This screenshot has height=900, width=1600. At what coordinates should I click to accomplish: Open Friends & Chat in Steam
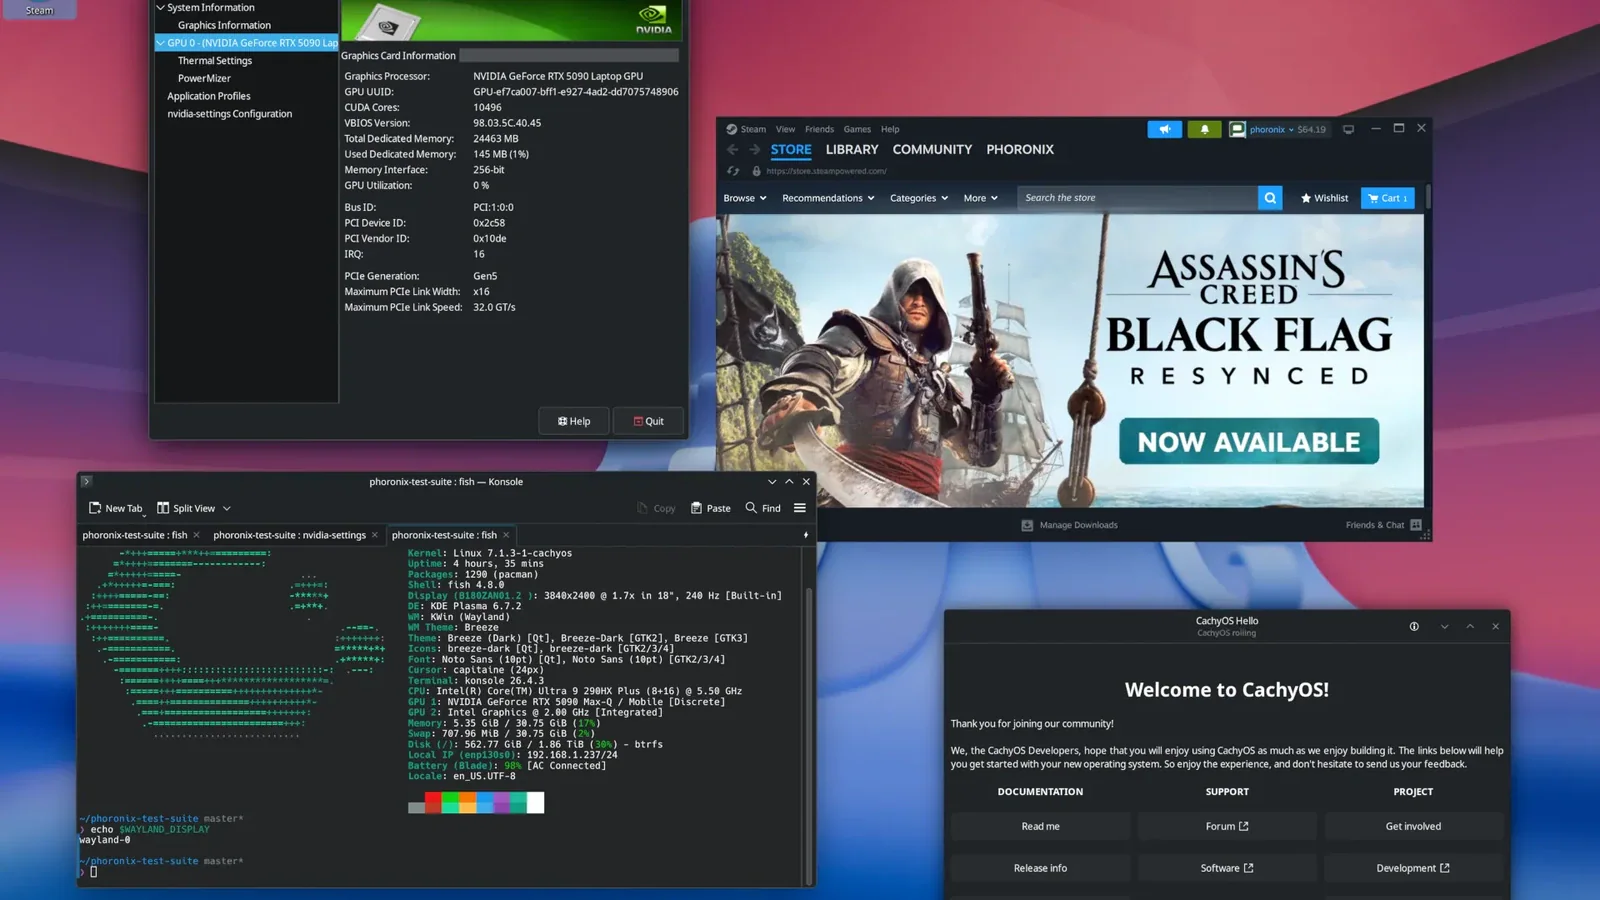pos(1384,525)
